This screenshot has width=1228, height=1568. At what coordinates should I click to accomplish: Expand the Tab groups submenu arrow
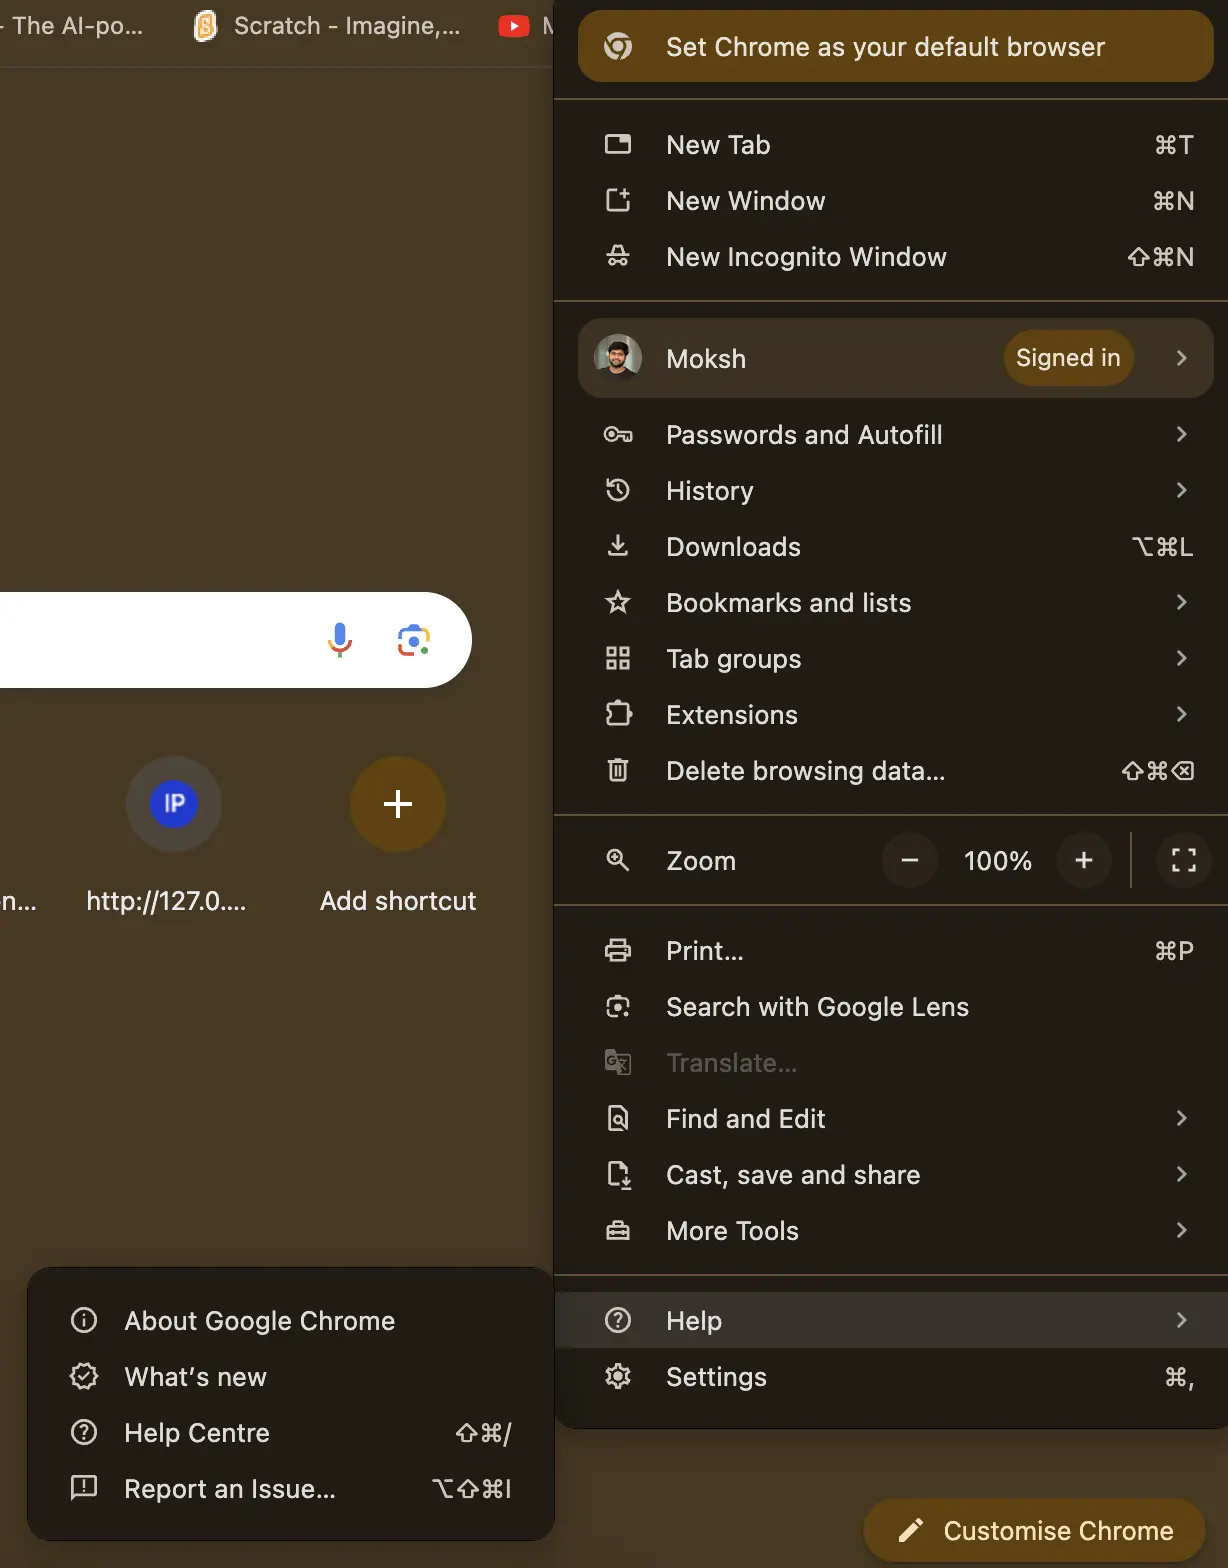pos(1181,658)
